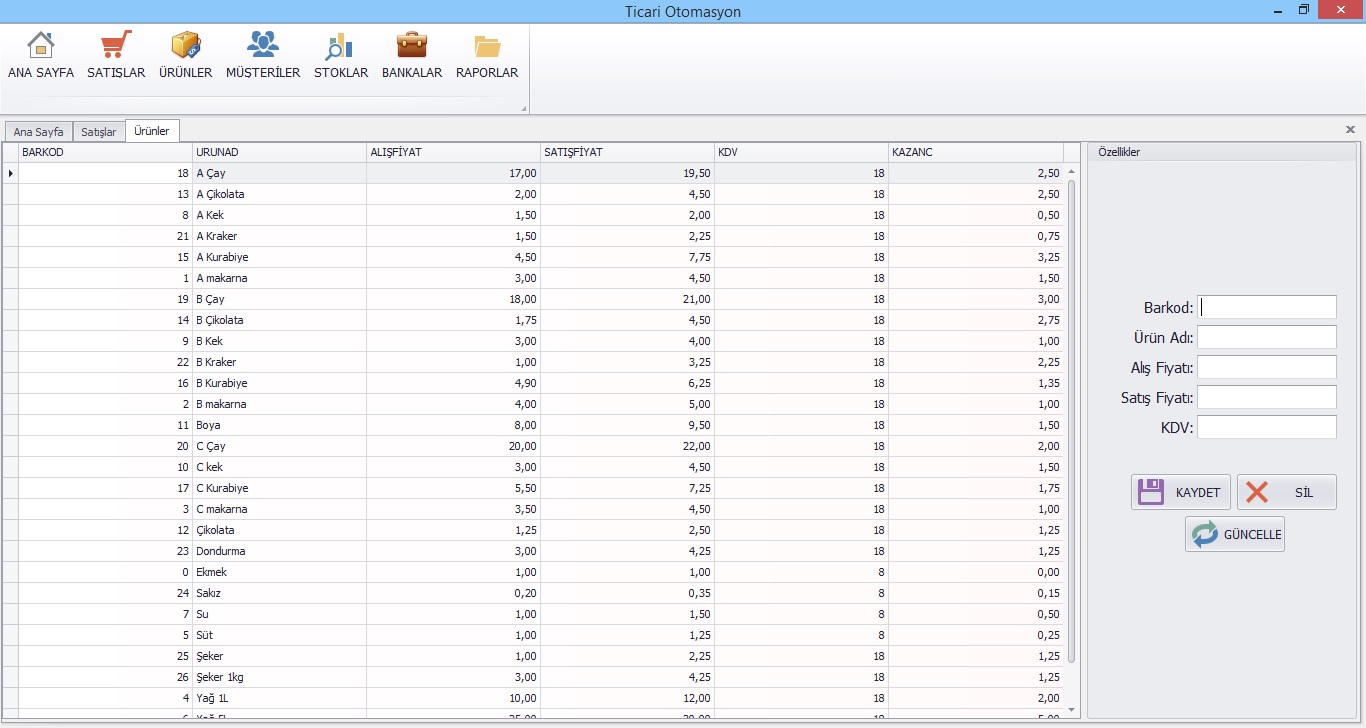Focus the Alış Fiyatı input field

point(1267,367)
